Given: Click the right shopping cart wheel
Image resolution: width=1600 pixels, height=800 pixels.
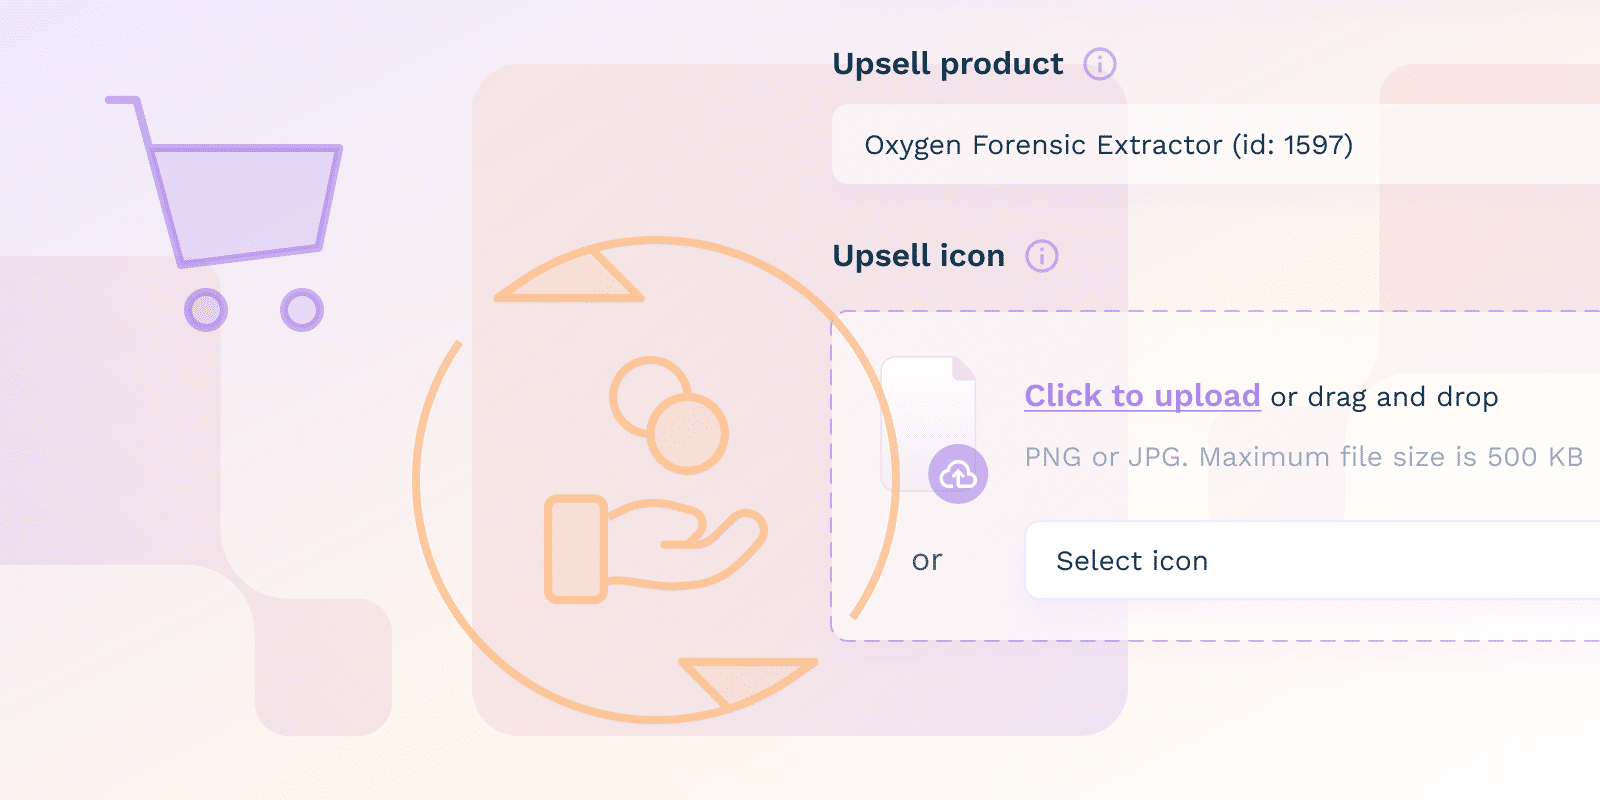Looking at the screenshot, I should tap(302, 310).
